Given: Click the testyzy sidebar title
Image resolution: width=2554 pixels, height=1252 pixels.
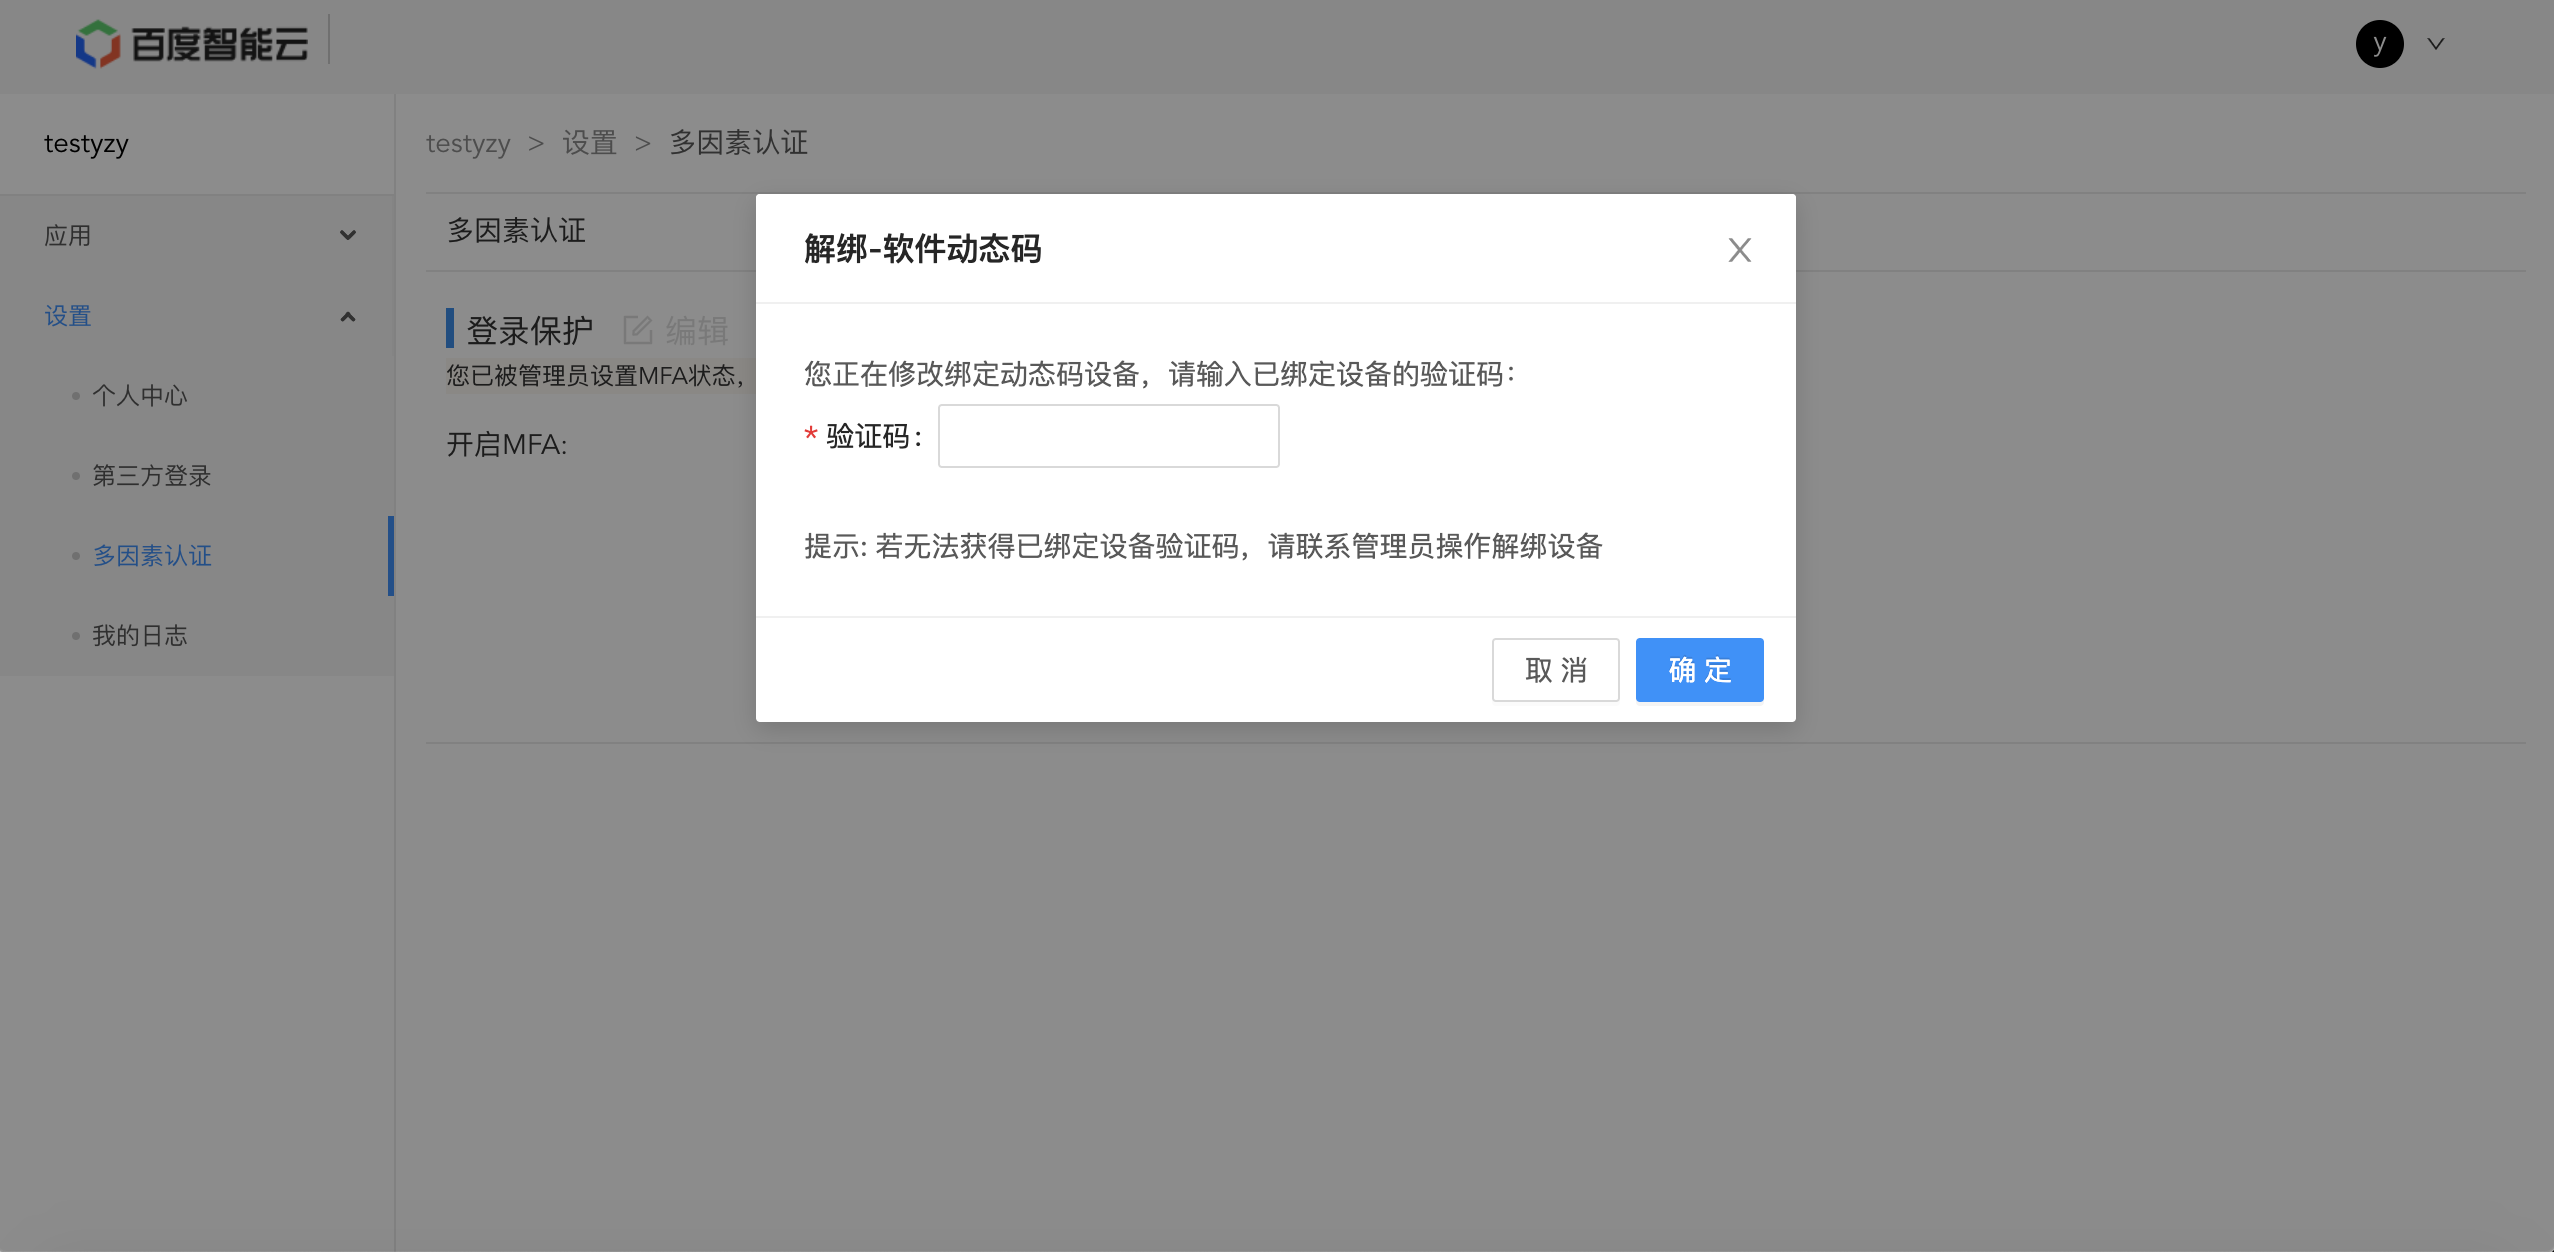Looking at the screenshot, I should [86, 144].
